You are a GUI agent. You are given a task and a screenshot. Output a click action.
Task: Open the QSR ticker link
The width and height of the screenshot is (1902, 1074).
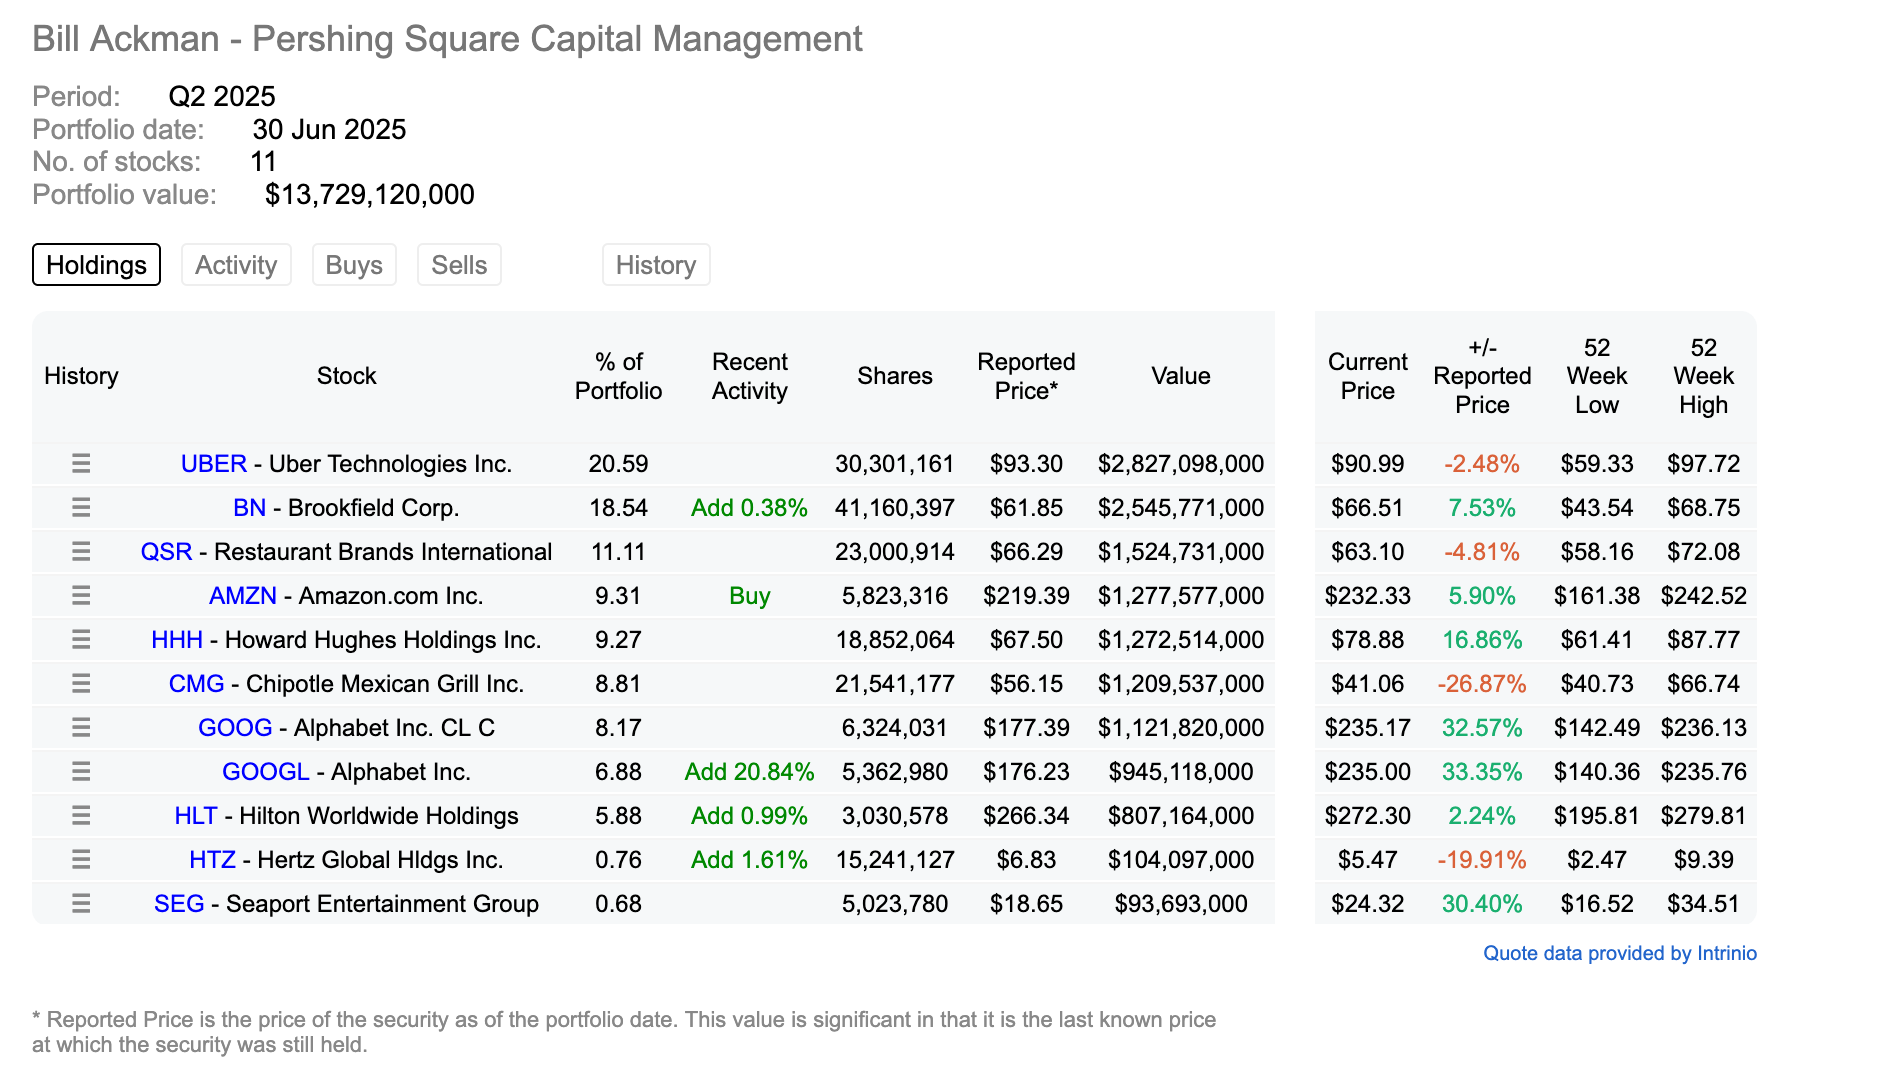[x=166, y=552]
